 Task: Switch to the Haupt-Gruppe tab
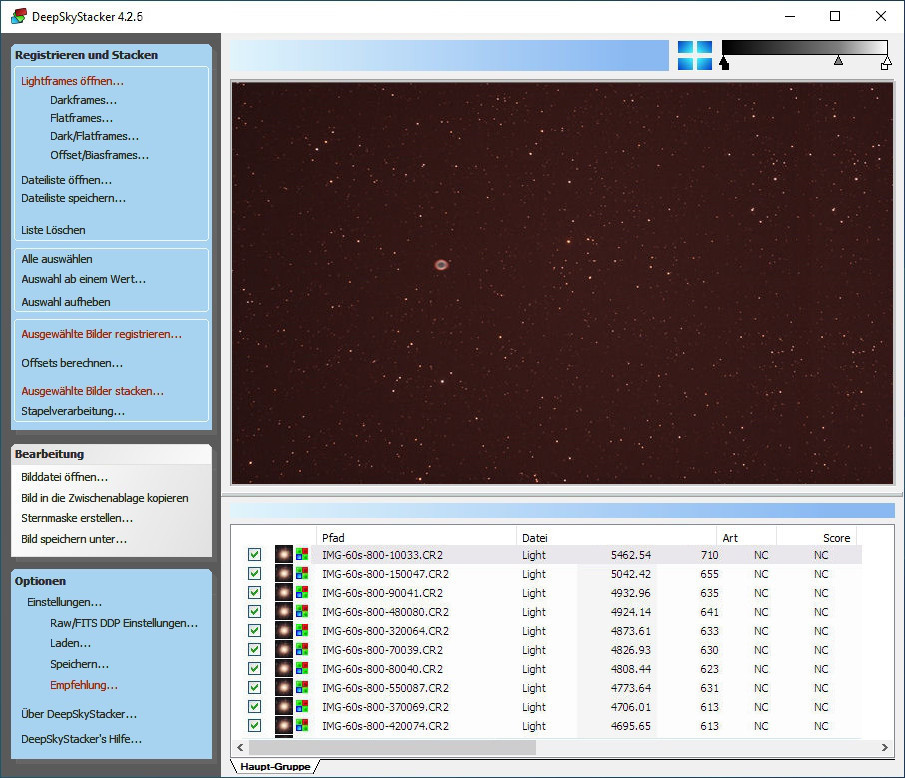point(274,766)
